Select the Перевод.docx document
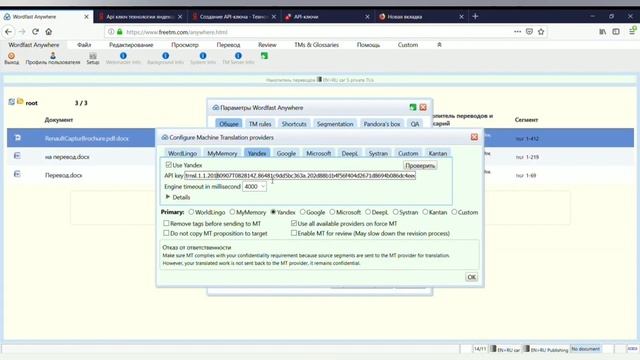Image resolution: width=640 pixels, height=360 pixels. (64, 175)
